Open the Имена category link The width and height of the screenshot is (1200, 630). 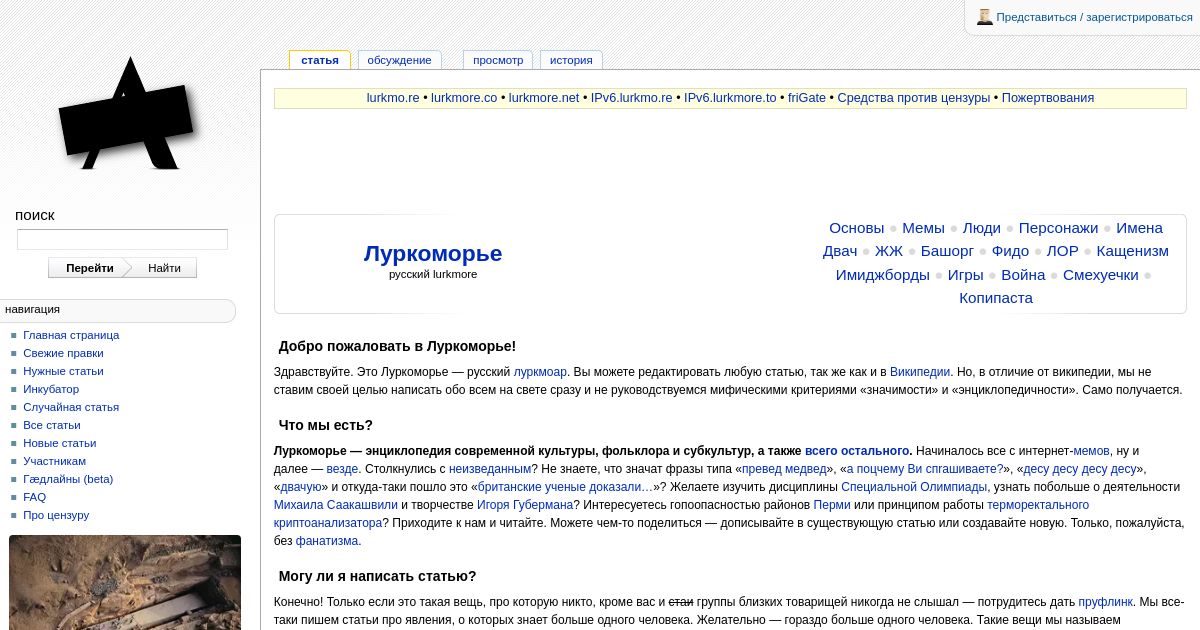click(1139, 228)
